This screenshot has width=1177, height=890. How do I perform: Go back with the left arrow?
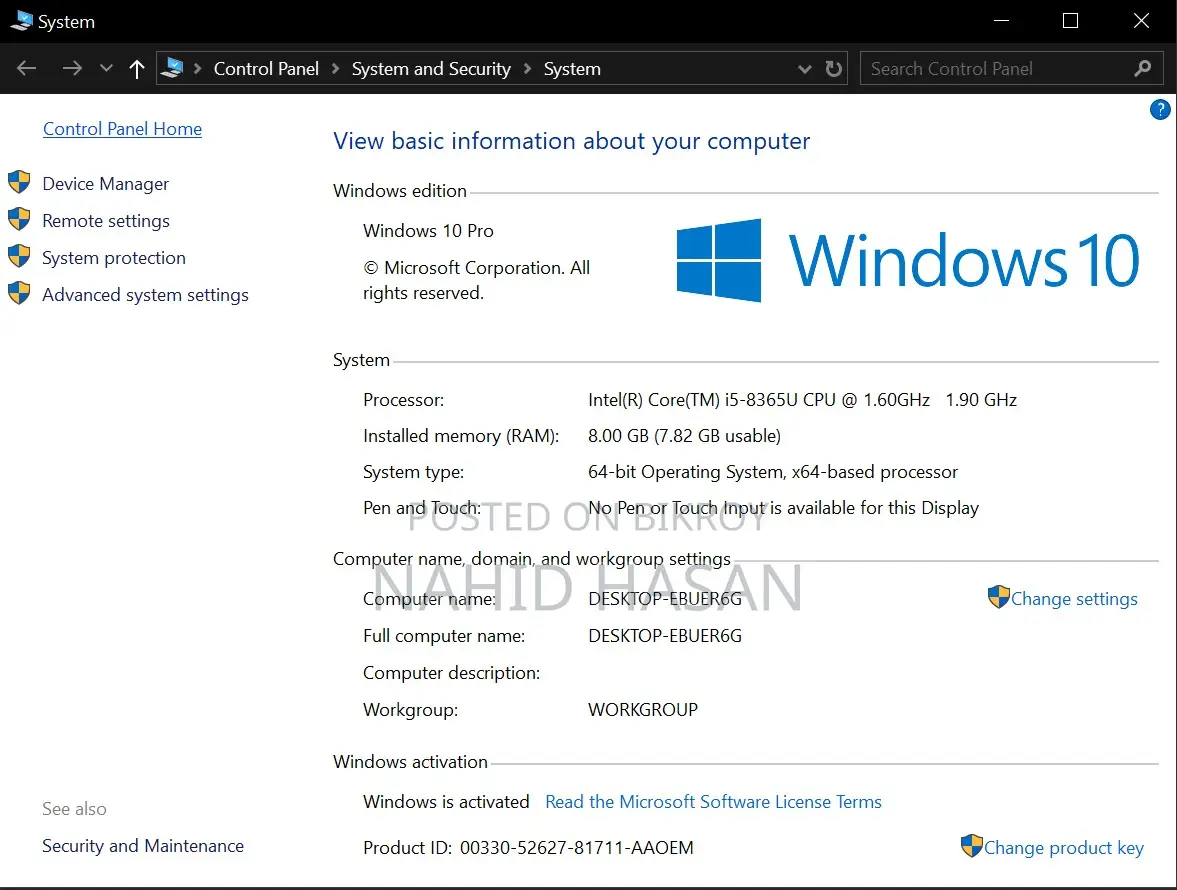[26, 68]
